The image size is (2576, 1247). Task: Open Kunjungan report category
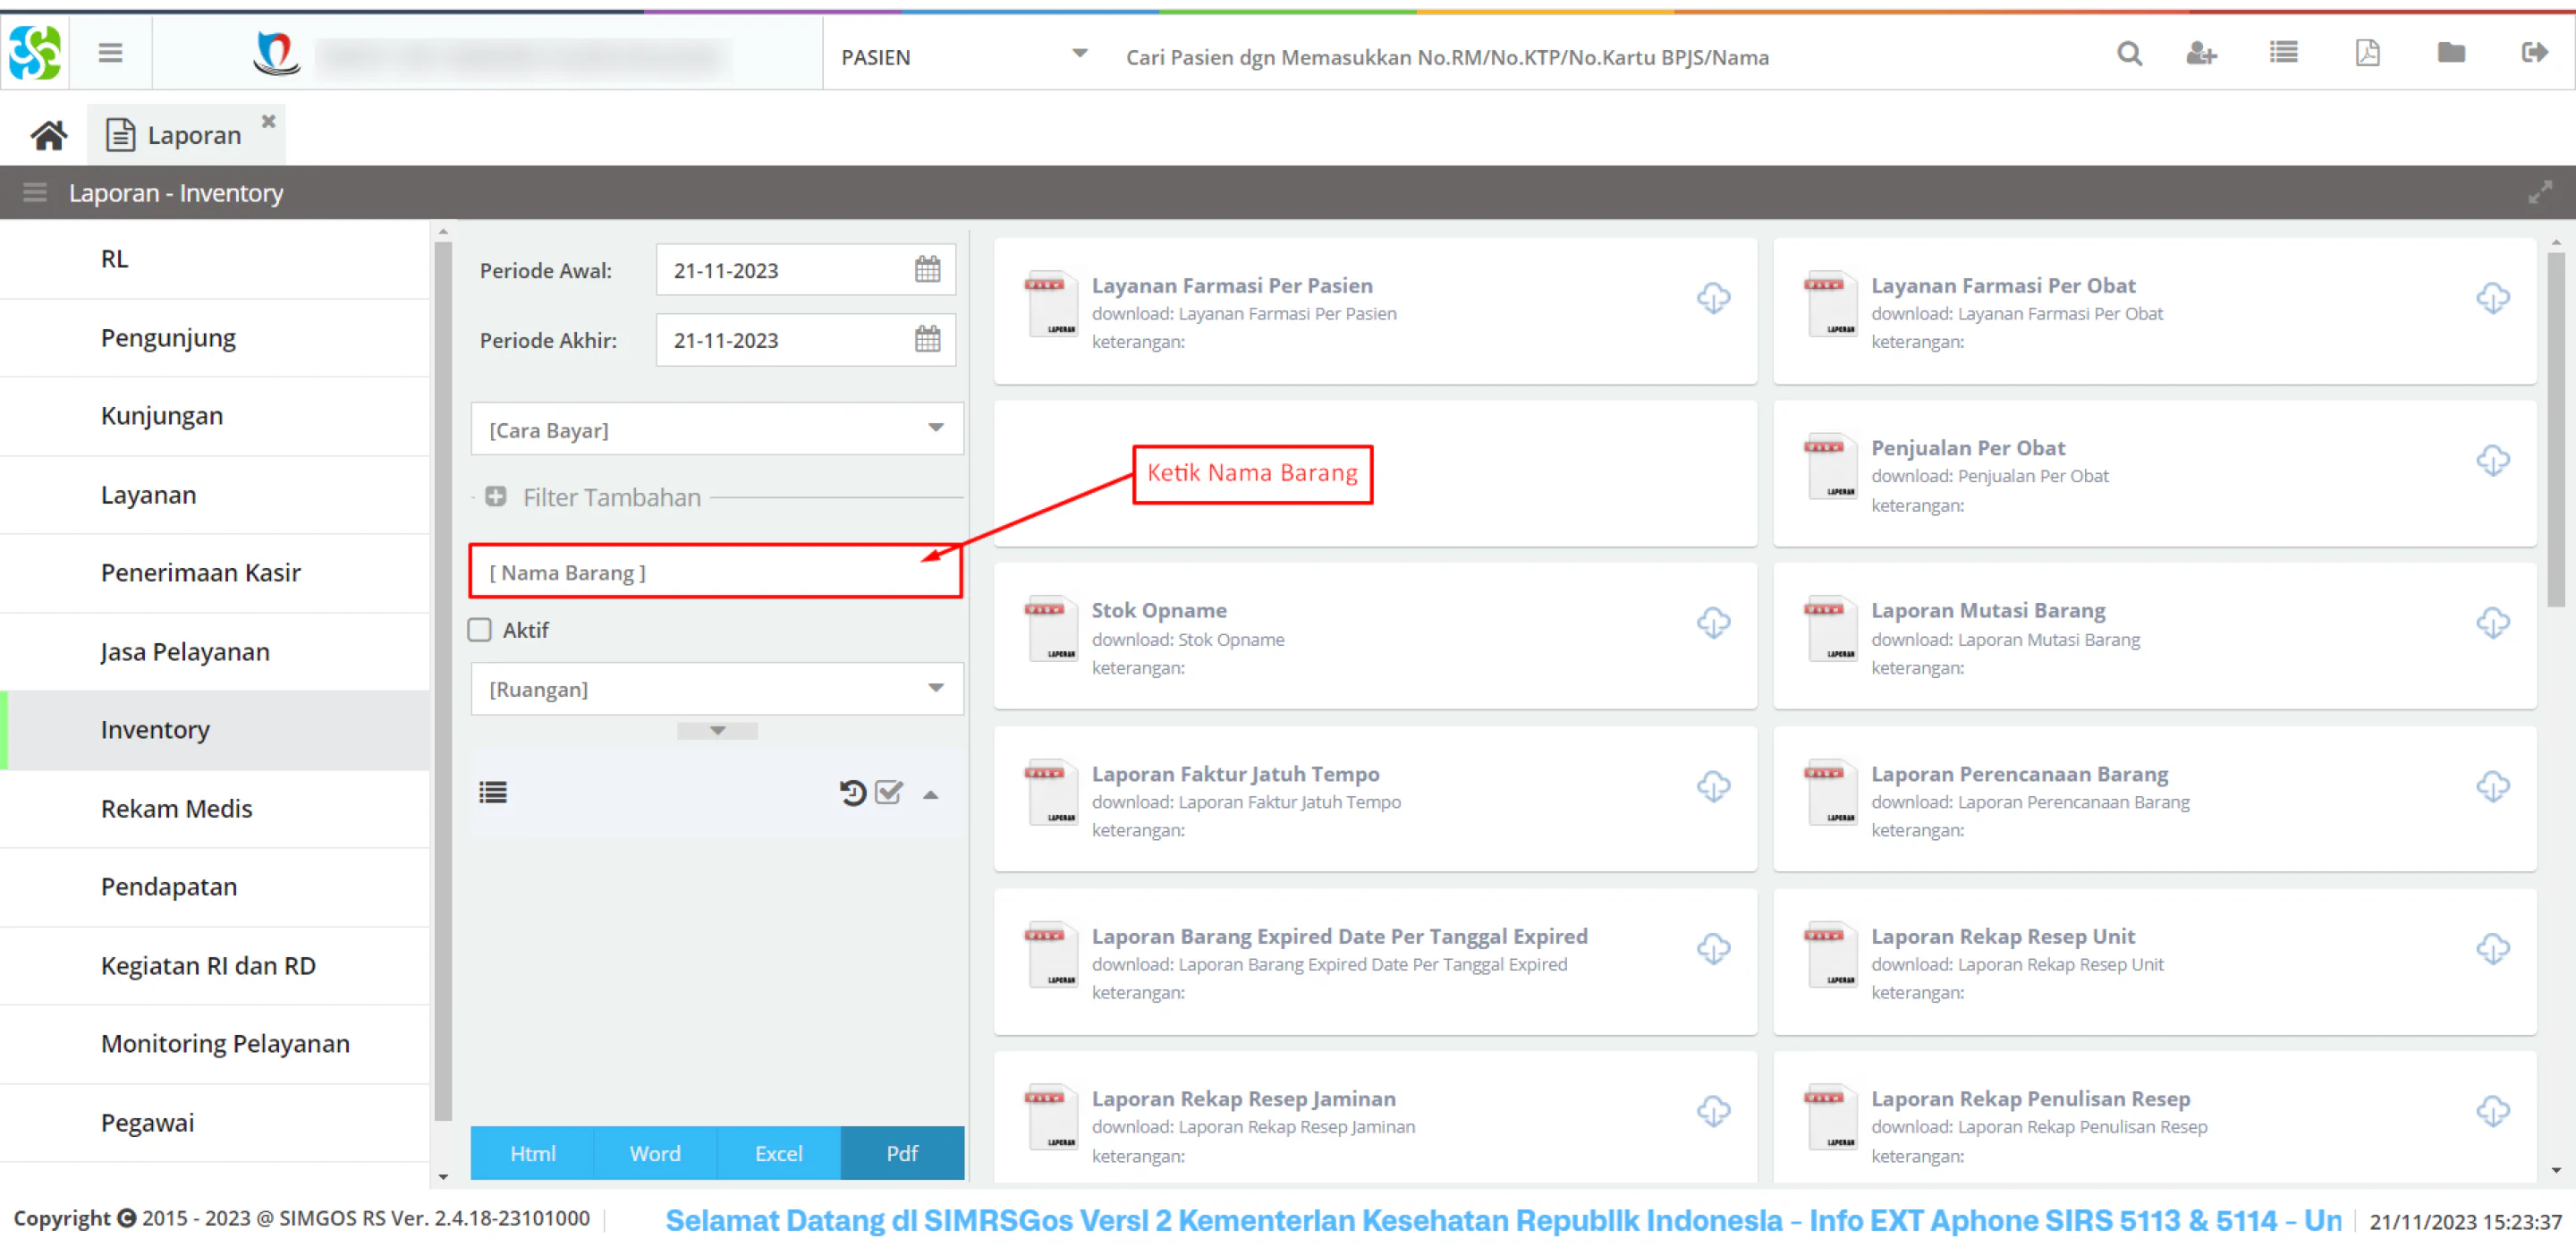point(215,416)
